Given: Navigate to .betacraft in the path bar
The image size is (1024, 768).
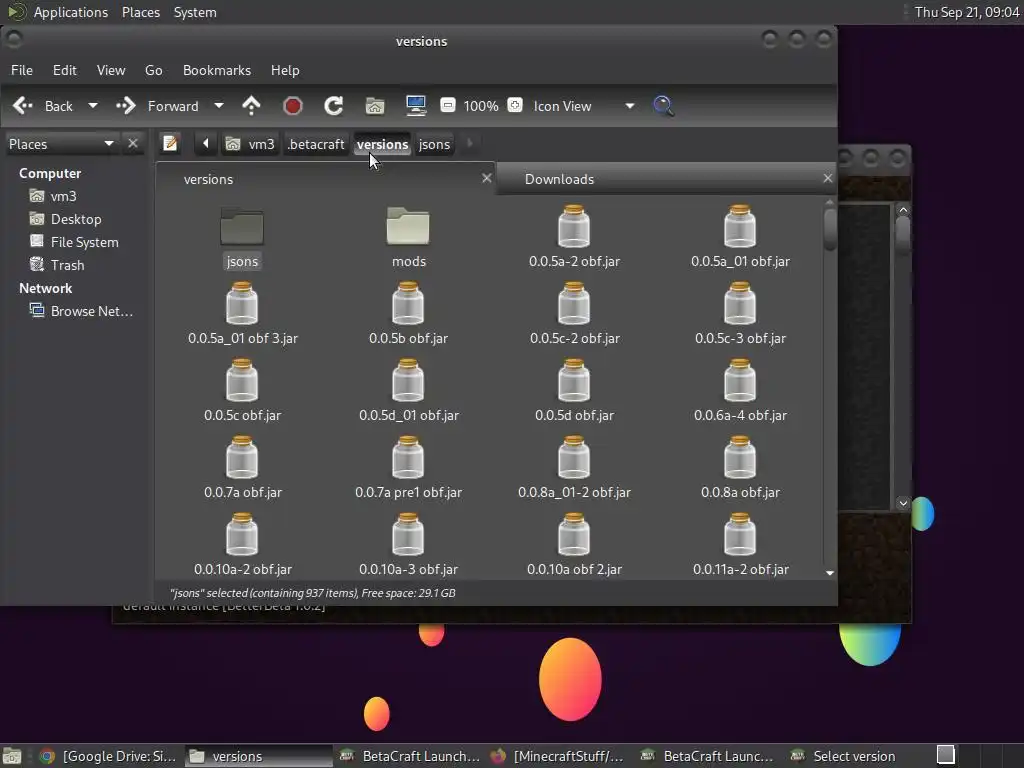Looking at the screenshot, I should (x=315, y=144).
